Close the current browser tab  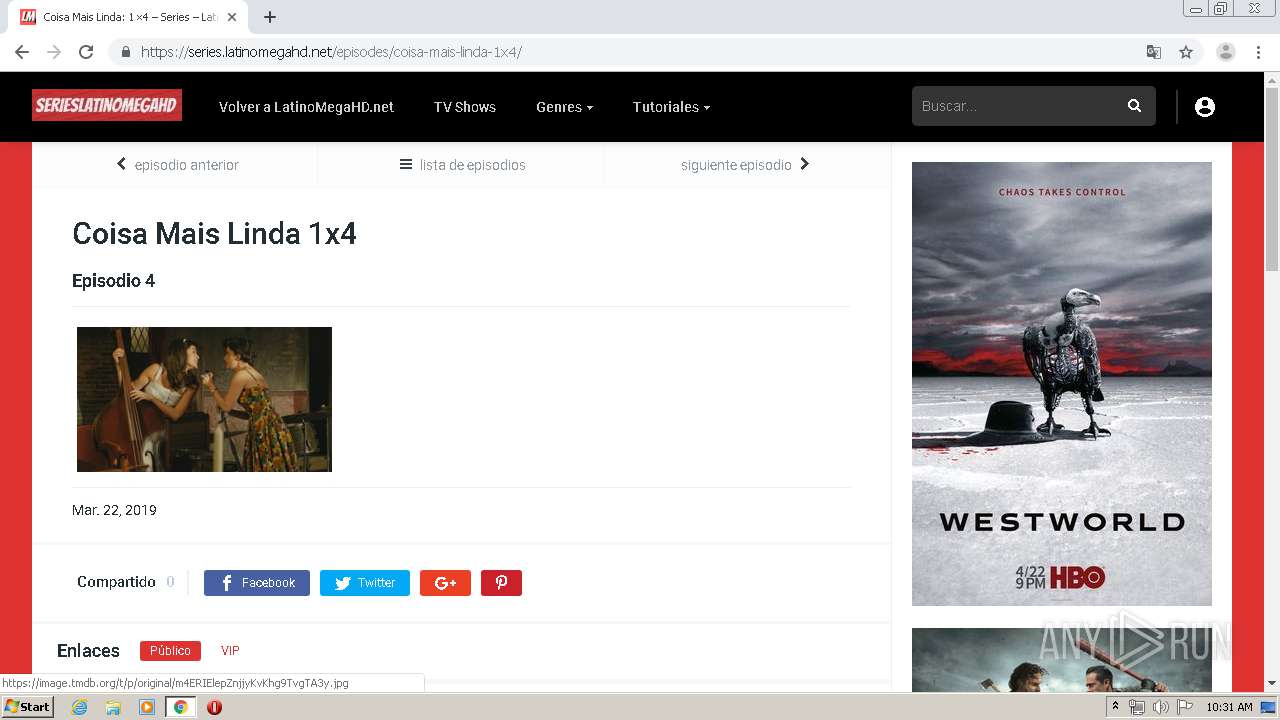click(x=232, y=17)
